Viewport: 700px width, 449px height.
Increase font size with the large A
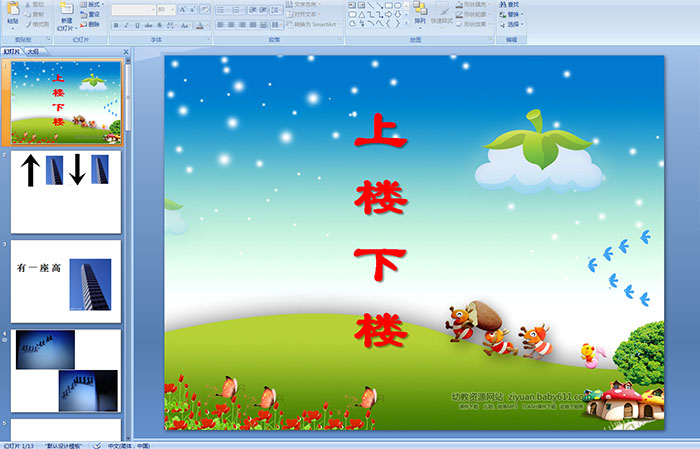coord(183,9)
